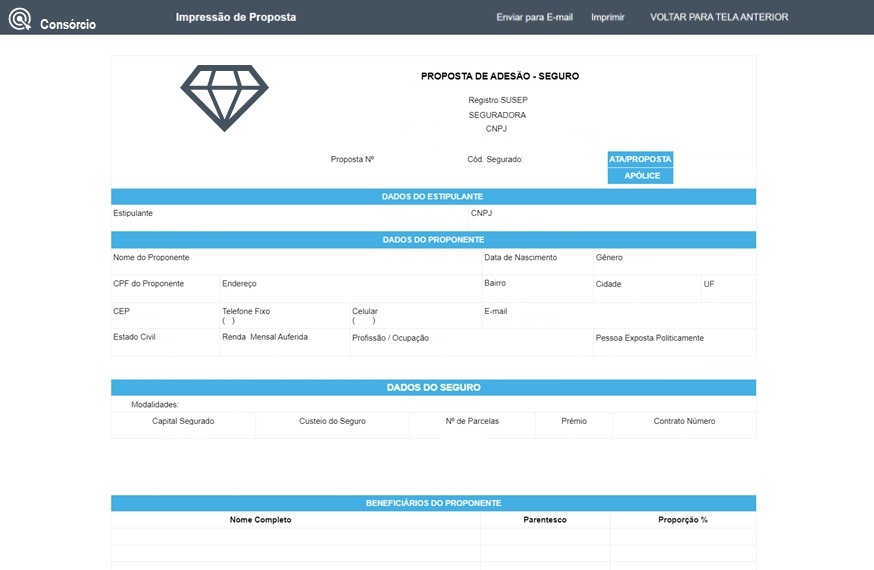Send the proposal via Enviar para E-mail

534,17
